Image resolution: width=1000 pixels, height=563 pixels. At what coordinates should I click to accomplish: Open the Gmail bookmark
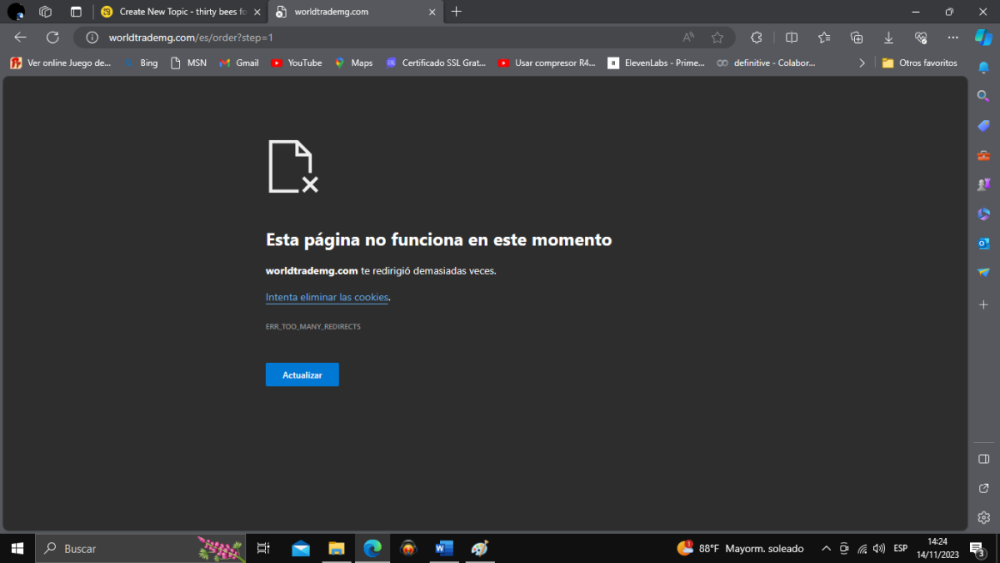point(239,62)
